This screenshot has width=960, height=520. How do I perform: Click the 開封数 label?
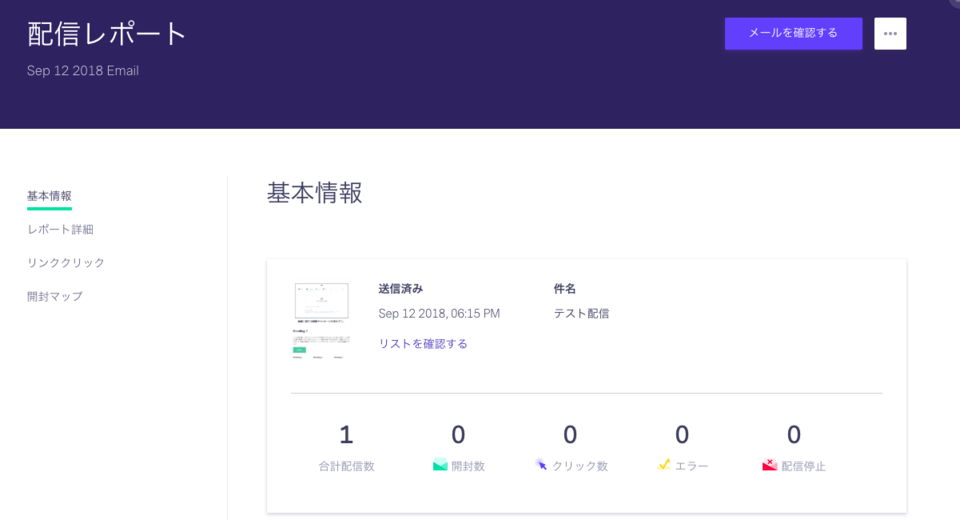click(x=468, y=466)
